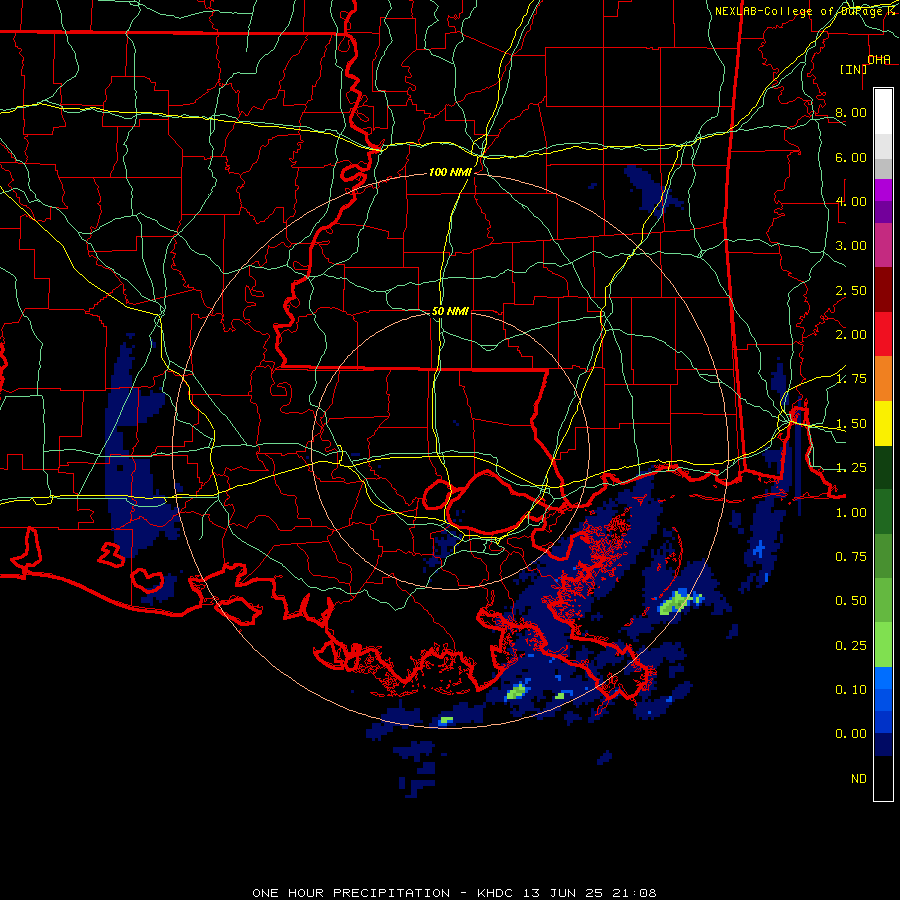The image size is (900, 900).
Task: Click the 0.75 legend value
Action: 851,557
